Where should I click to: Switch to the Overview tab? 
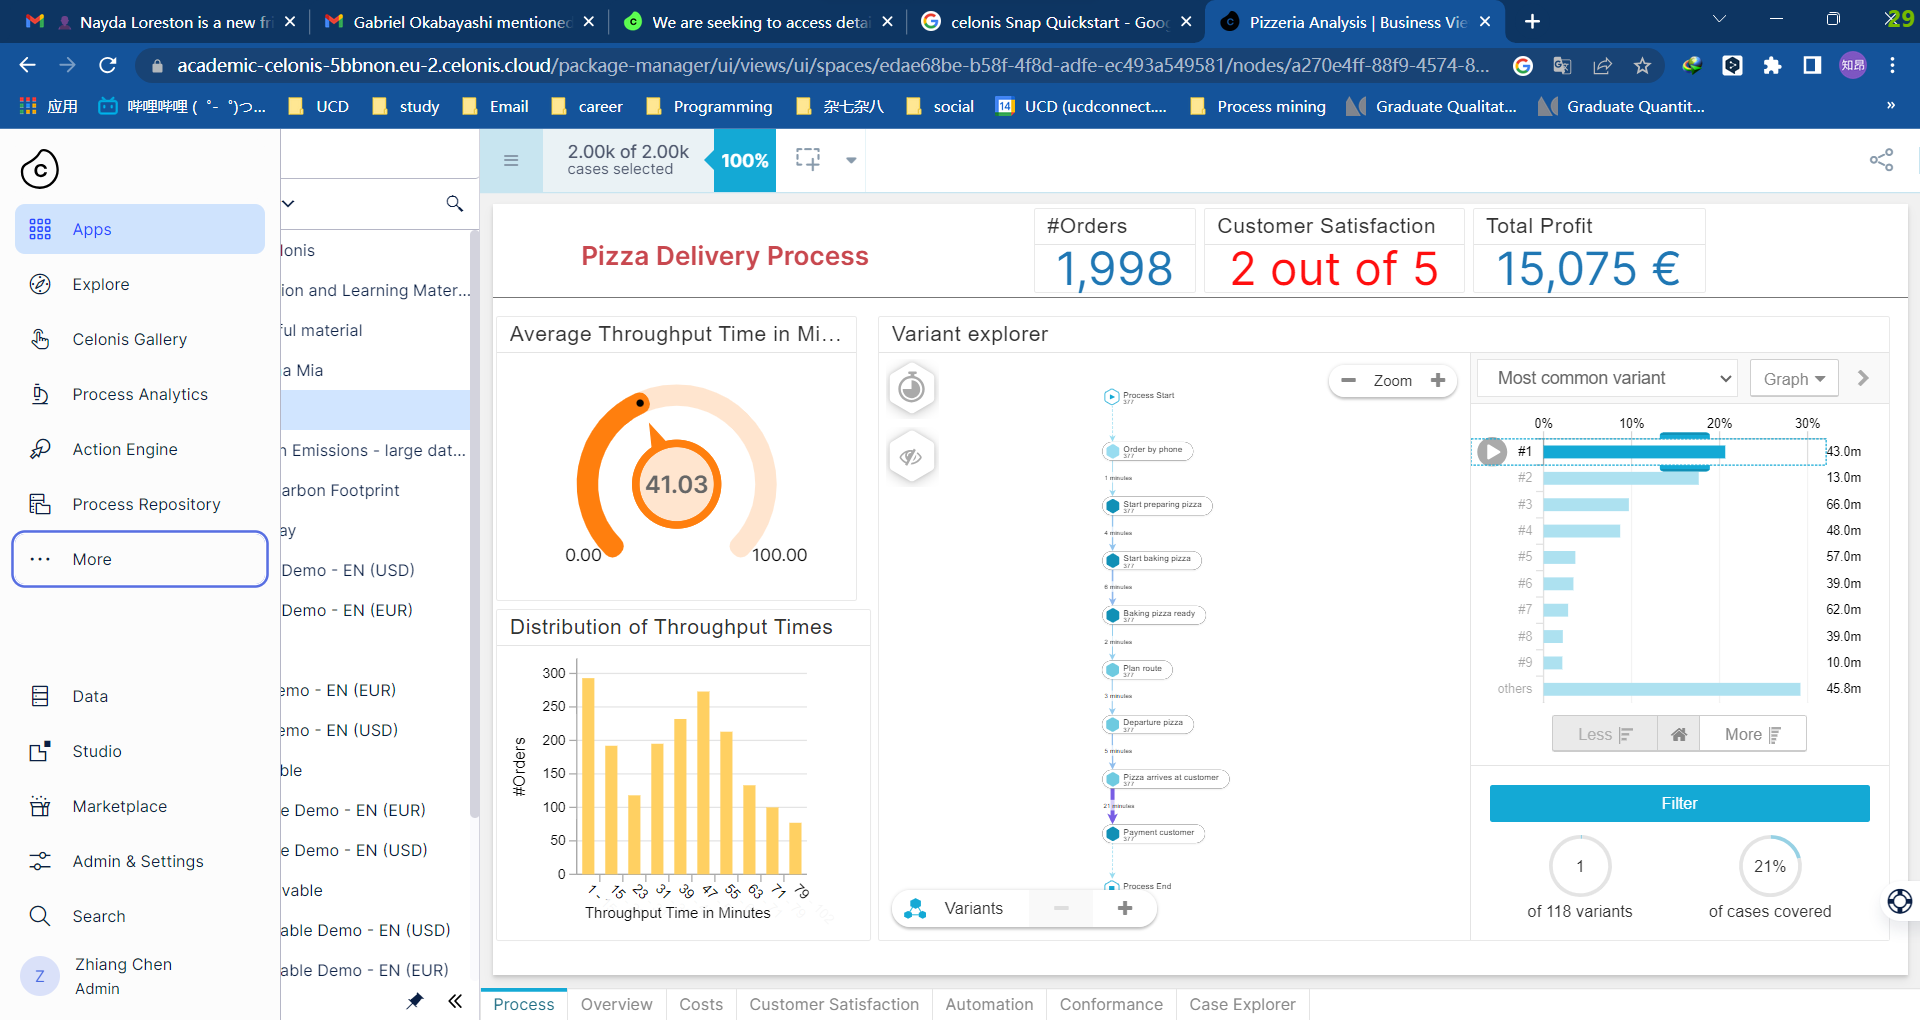[616, 1004]
